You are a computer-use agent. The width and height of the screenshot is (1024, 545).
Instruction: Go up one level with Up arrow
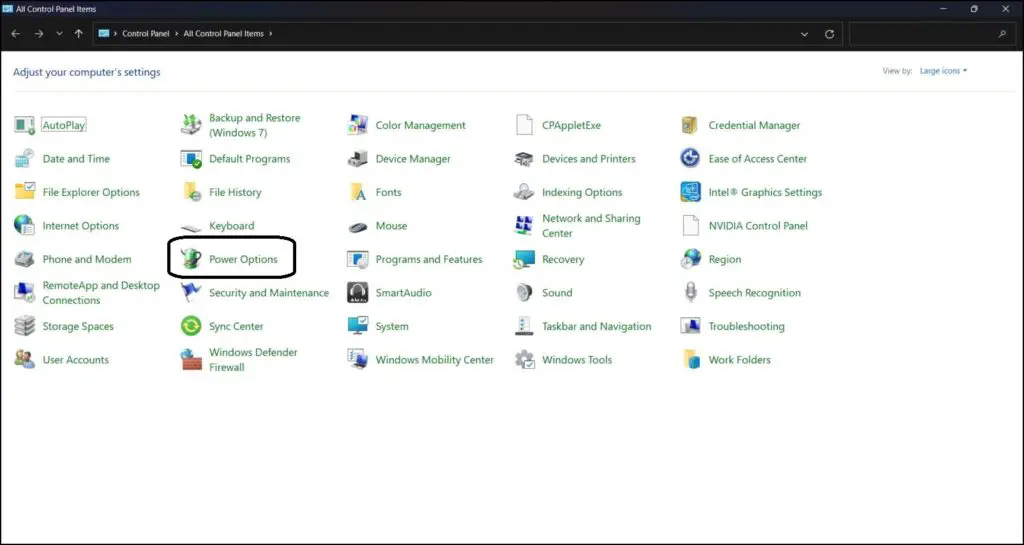point(79,34)
